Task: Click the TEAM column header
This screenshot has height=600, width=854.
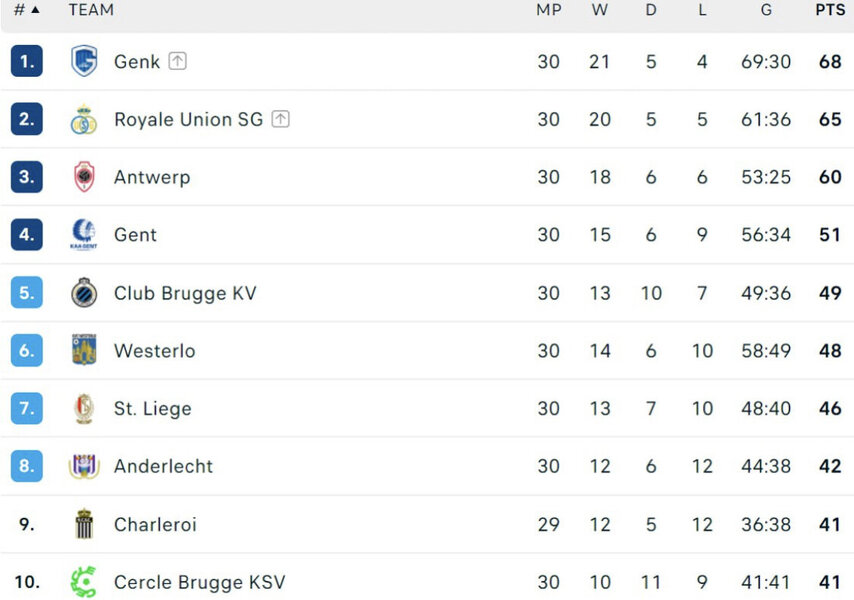Action: click(x=91, y=10)
